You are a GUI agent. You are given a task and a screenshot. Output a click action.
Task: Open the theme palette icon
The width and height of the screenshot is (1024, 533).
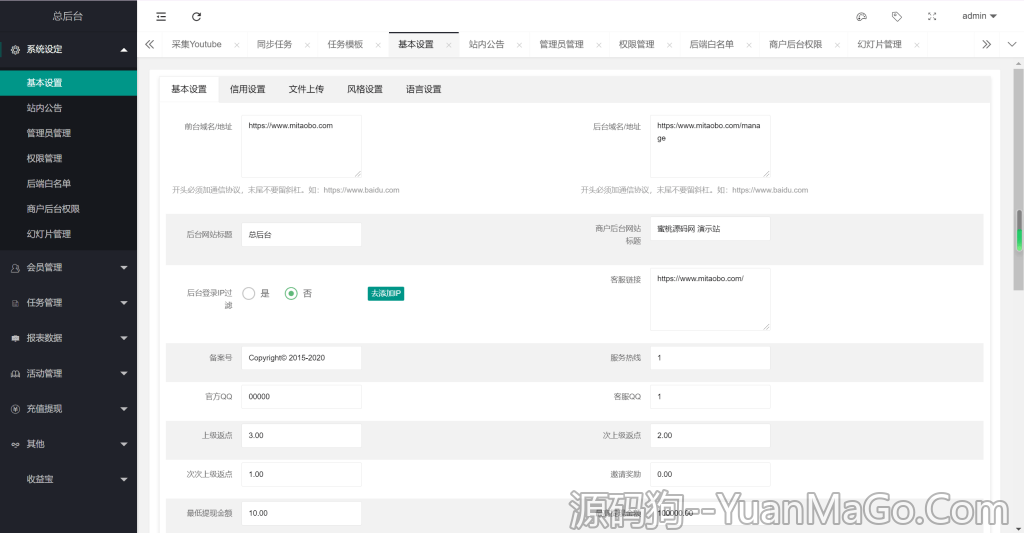tap(861, 16)
